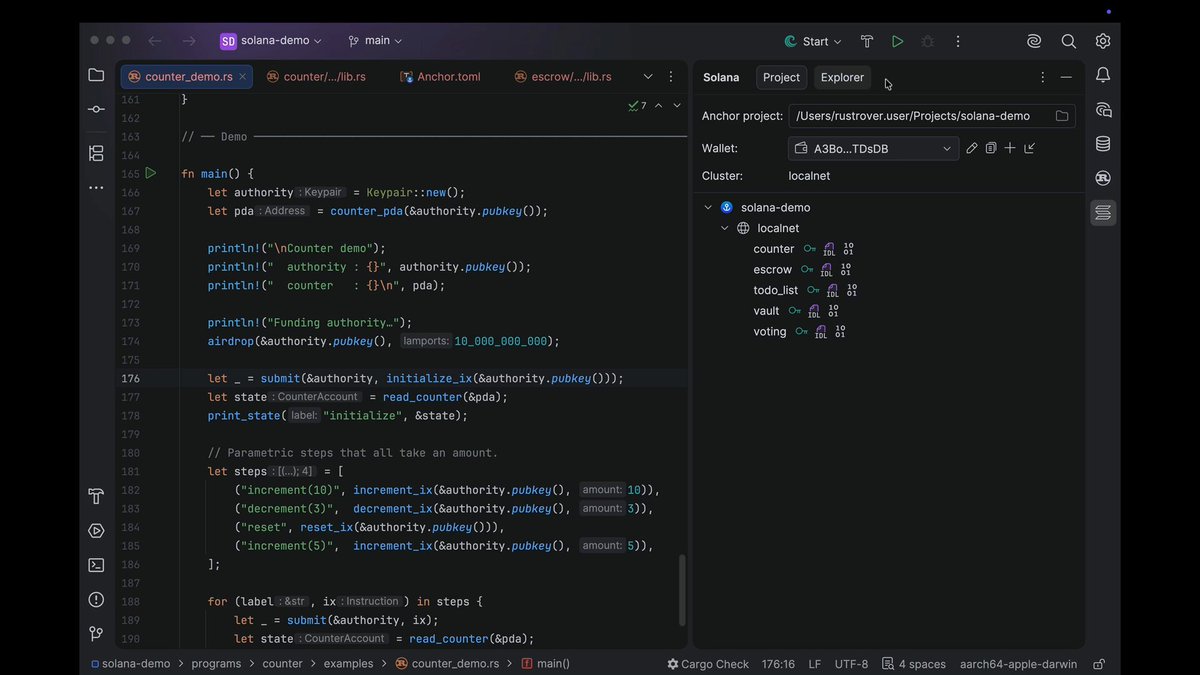
Task: Run the project with the green play button
Action: 897,41
